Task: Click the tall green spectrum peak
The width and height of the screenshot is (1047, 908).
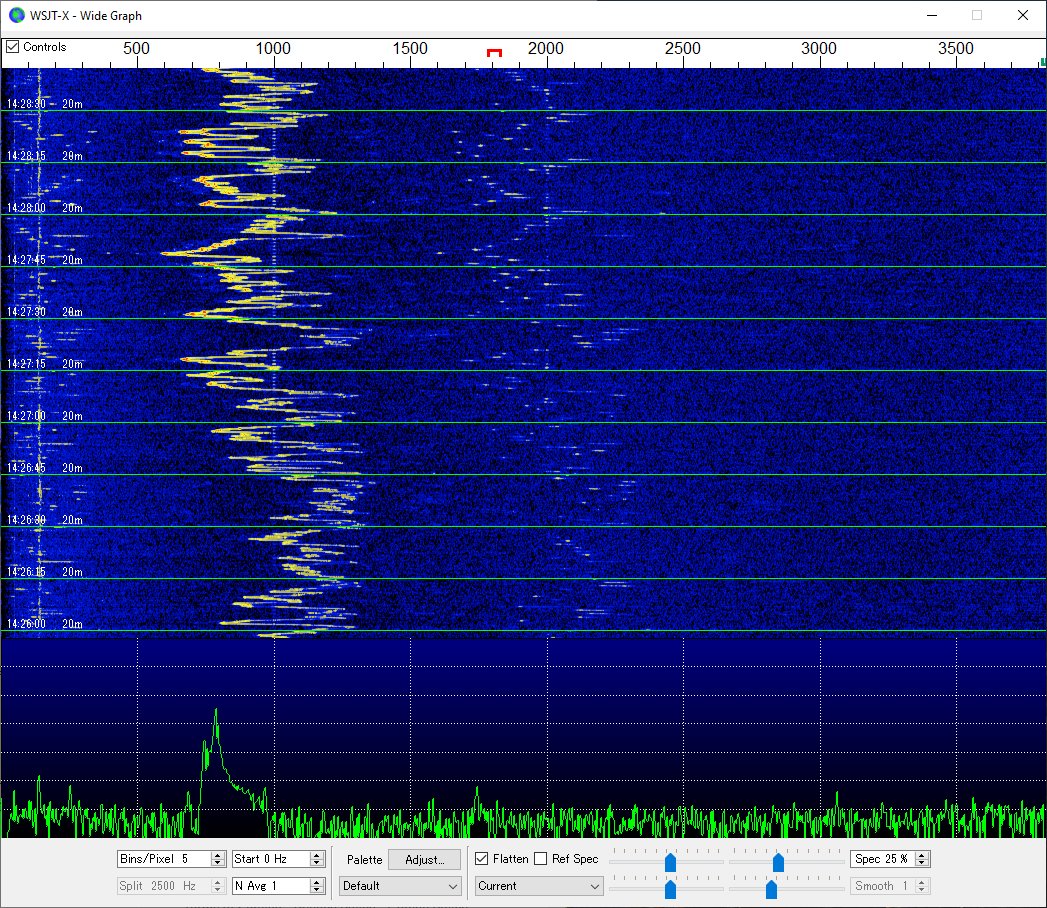Action: [216, 741]
